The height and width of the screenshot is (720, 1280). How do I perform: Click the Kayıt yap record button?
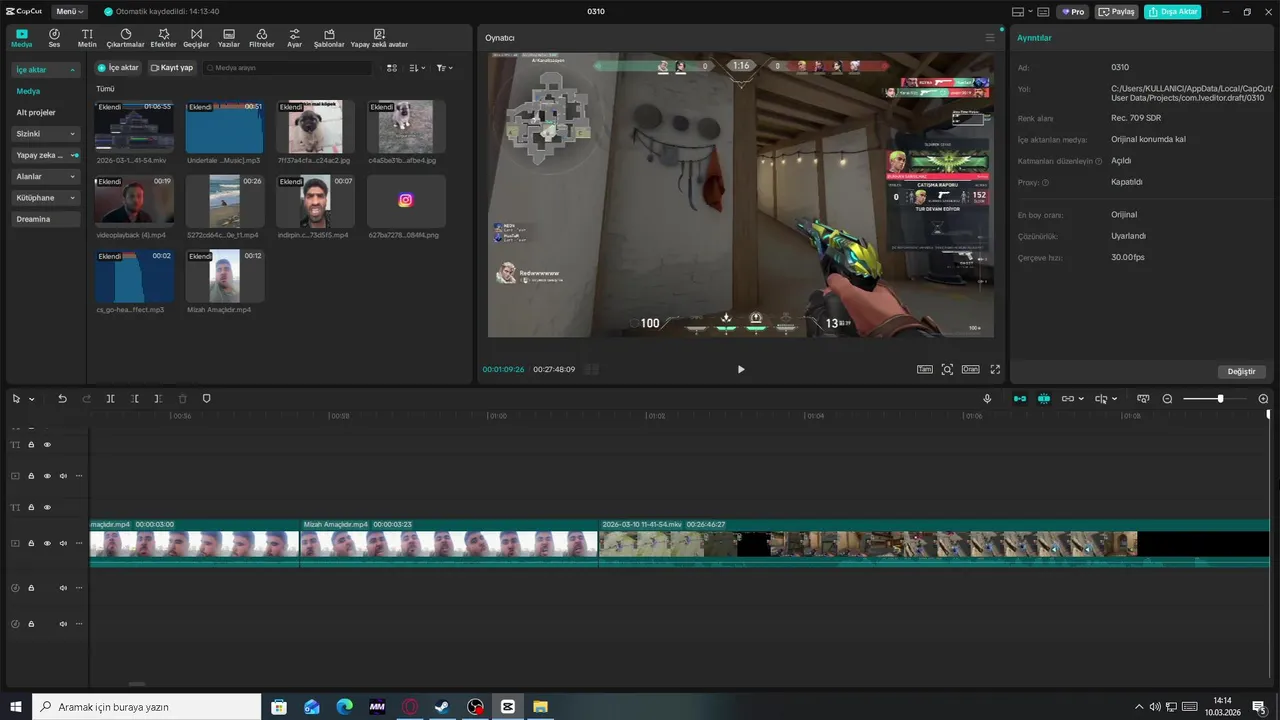tap(172, 68)
